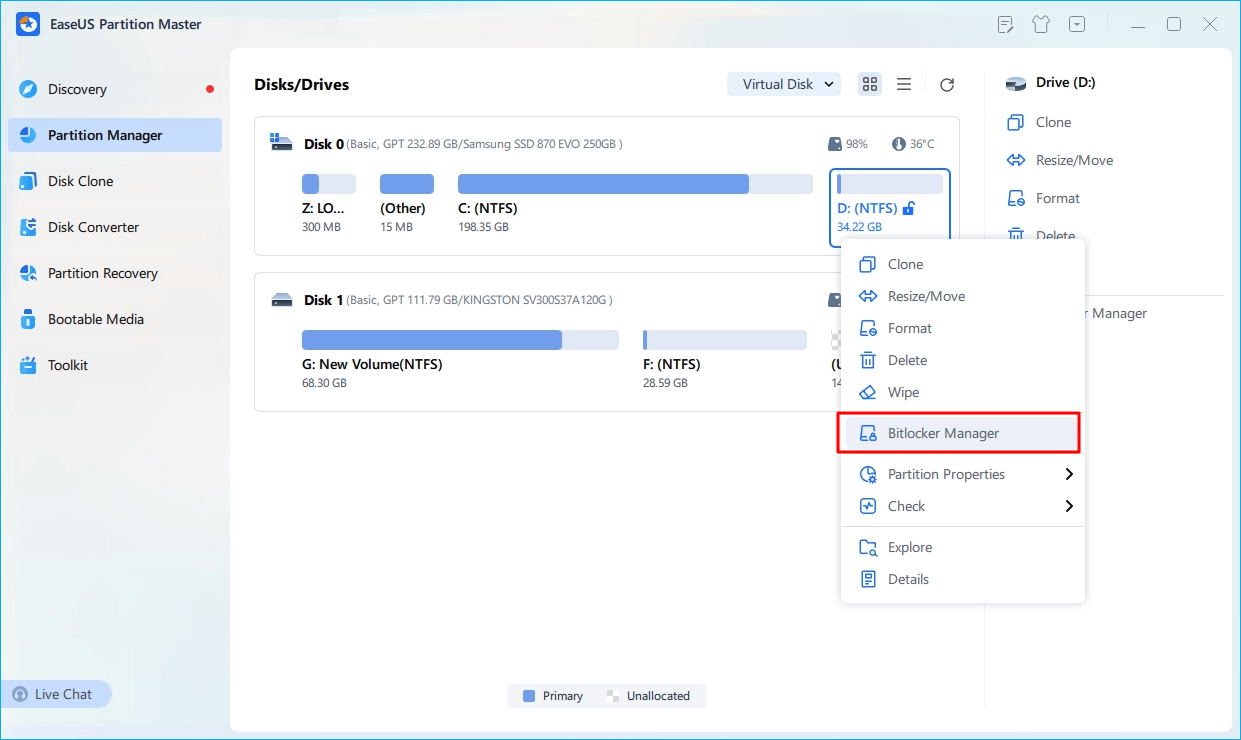Screen dimensions: 1241x740
Task: Switch to list view of disks
Action: pos(904,84)
